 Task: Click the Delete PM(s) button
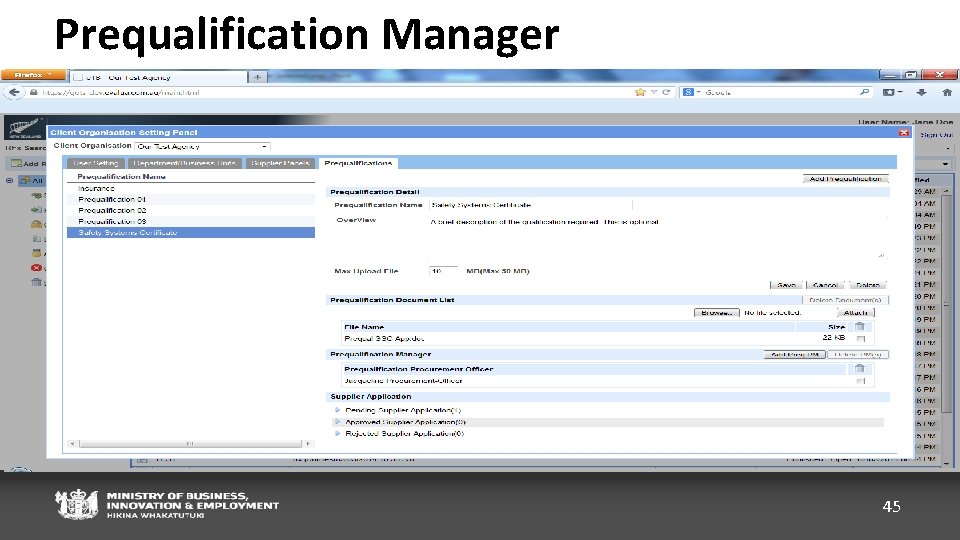857,354
